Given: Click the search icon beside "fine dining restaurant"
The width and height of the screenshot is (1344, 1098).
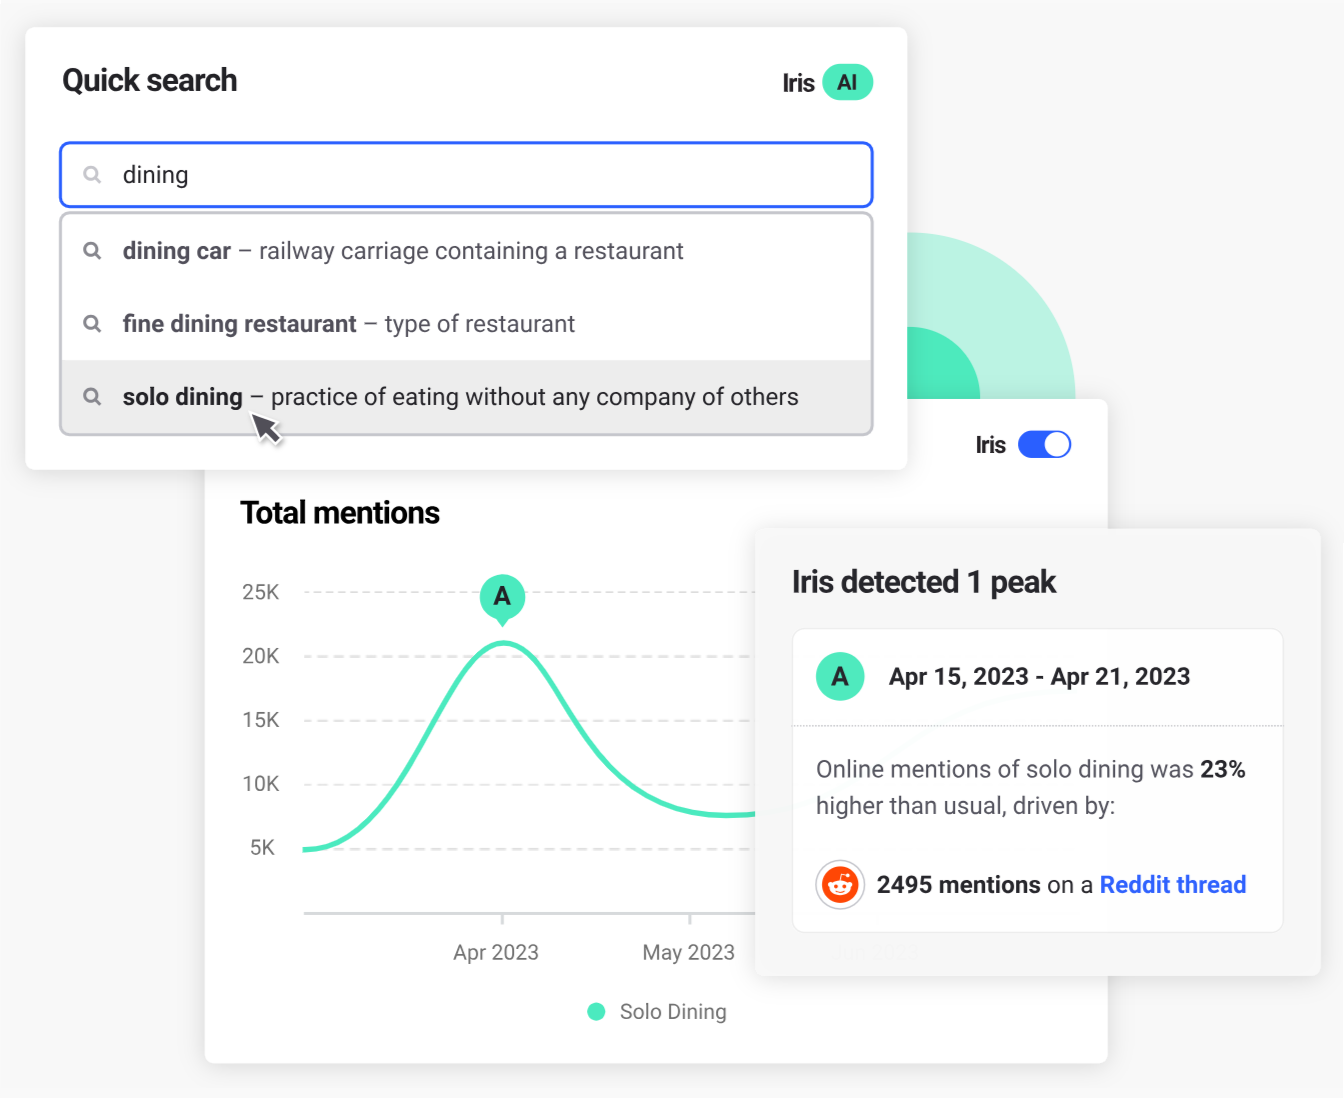Looking at the screenshot, I should click(x=92, y=324).
